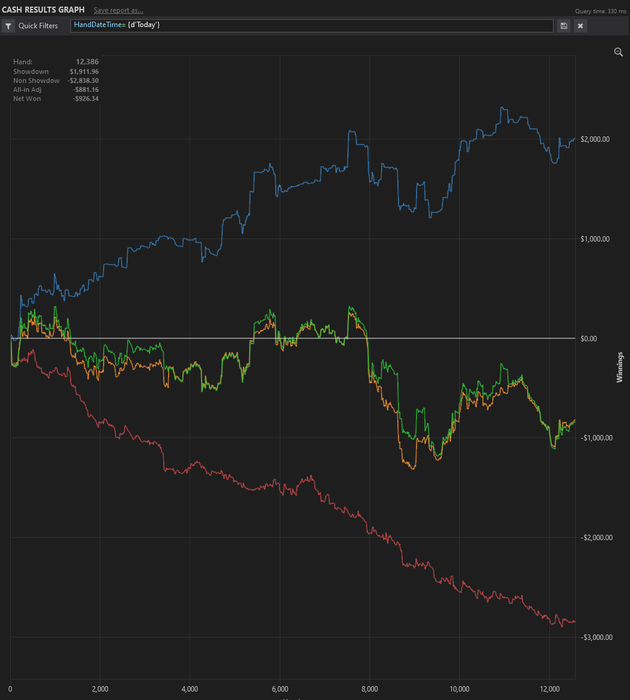Save the current filter with the disk icon
Image resolution: width=630 pixels, height=700 pixels.
point(564,26)
